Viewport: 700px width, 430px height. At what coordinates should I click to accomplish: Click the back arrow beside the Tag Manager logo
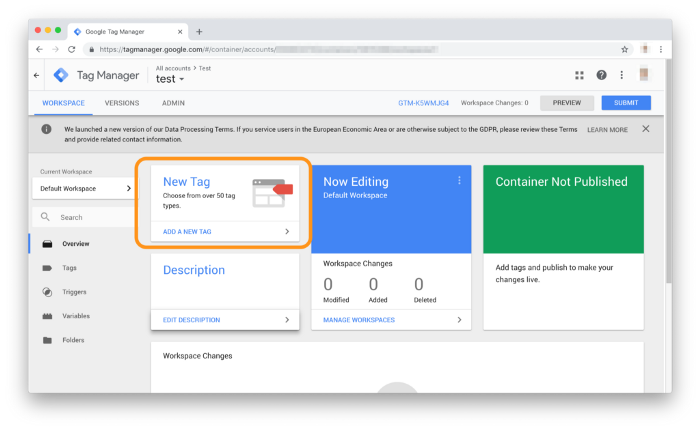[x=37, y=75]
